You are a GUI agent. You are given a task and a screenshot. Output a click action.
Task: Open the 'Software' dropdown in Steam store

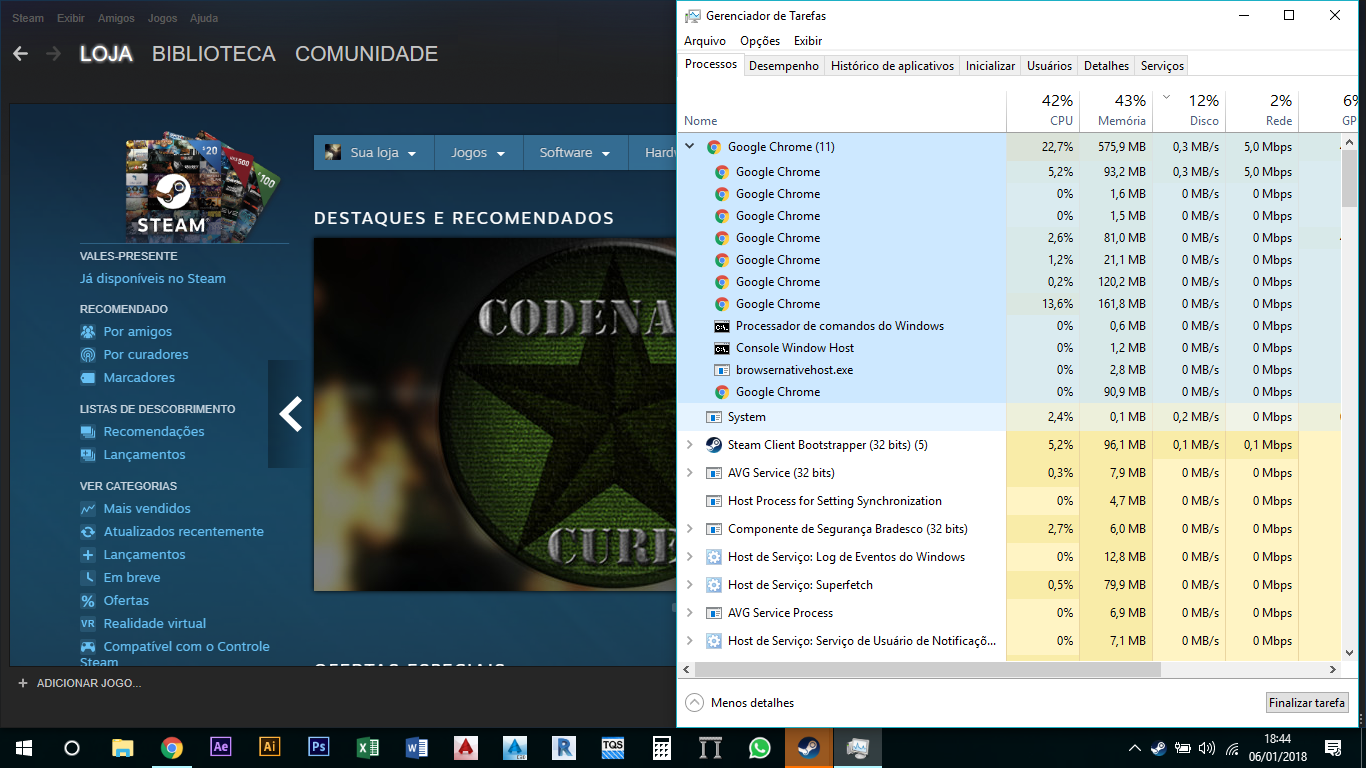point(576,153)
